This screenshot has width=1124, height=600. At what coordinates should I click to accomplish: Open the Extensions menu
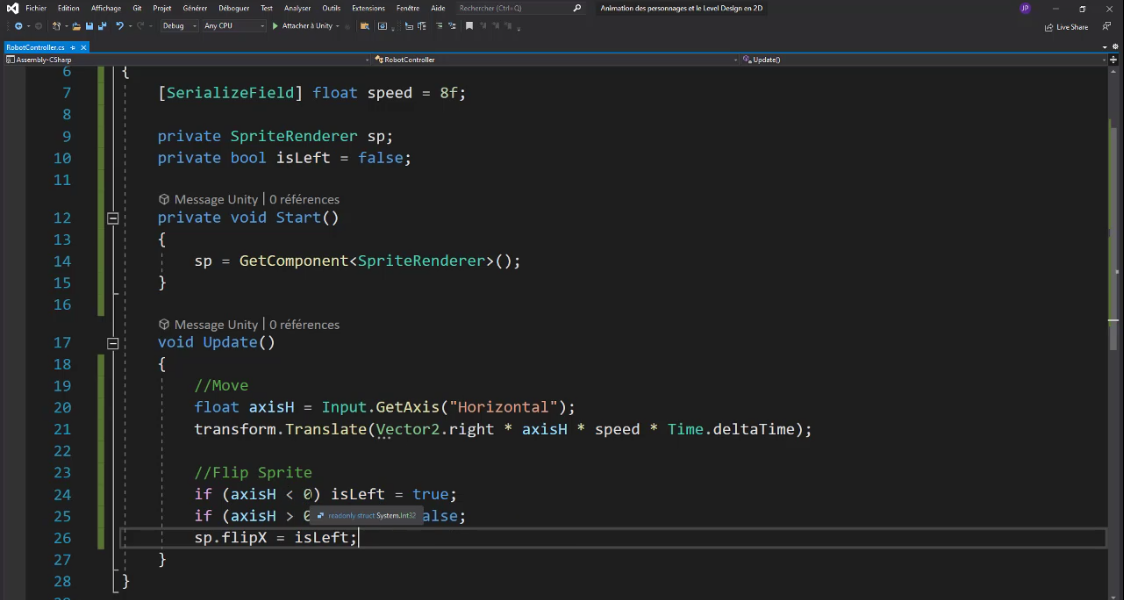click(x=368, y=8)
